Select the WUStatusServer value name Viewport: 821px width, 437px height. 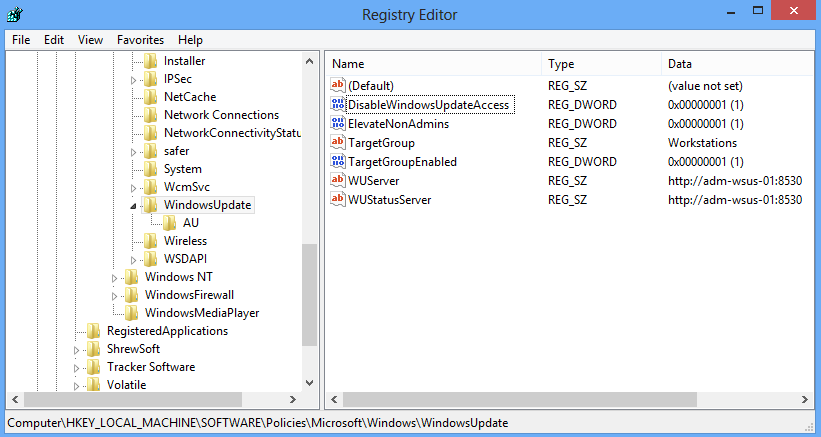point(390,199)
